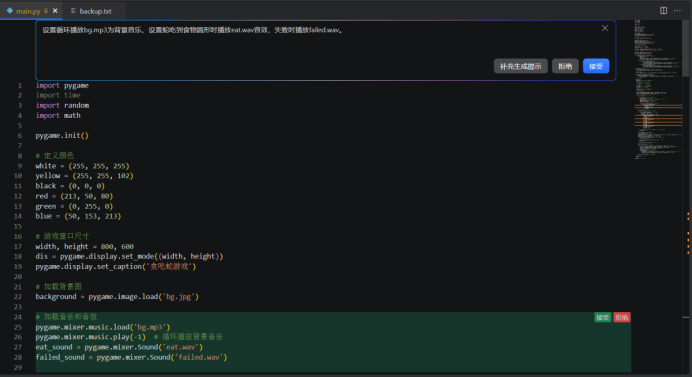Click the line 'width, height = 800, 600'
Screen dimensions: 692x377
[84, 246]
